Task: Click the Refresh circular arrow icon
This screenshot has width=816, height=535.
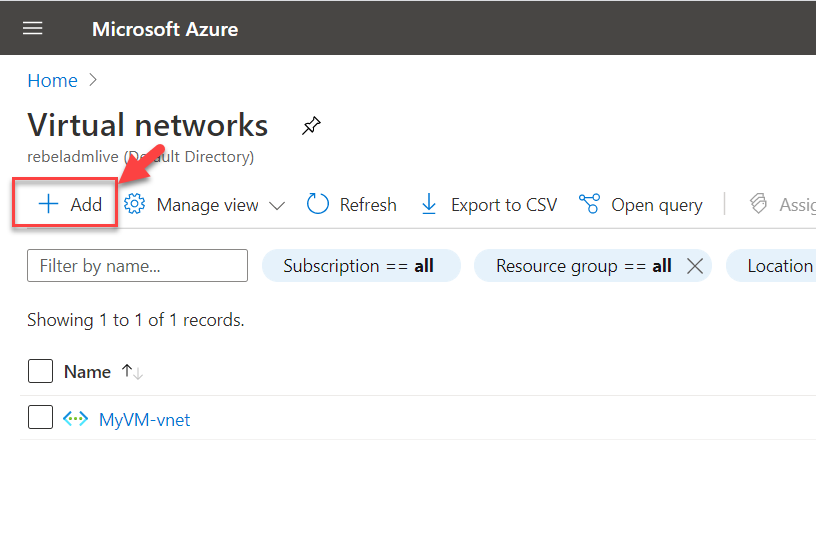Action: 317,204
